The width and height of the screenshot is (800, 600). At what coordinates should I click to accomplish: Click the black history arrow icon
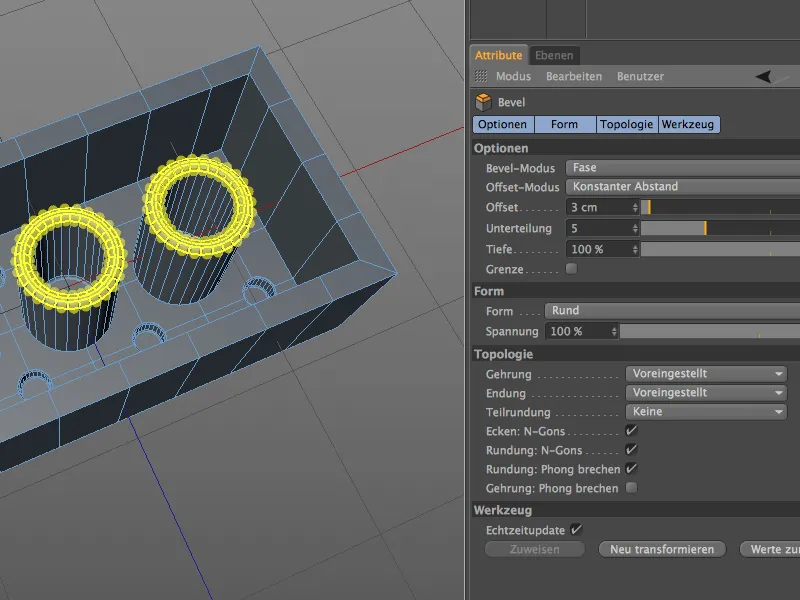[x=765, y=76]
